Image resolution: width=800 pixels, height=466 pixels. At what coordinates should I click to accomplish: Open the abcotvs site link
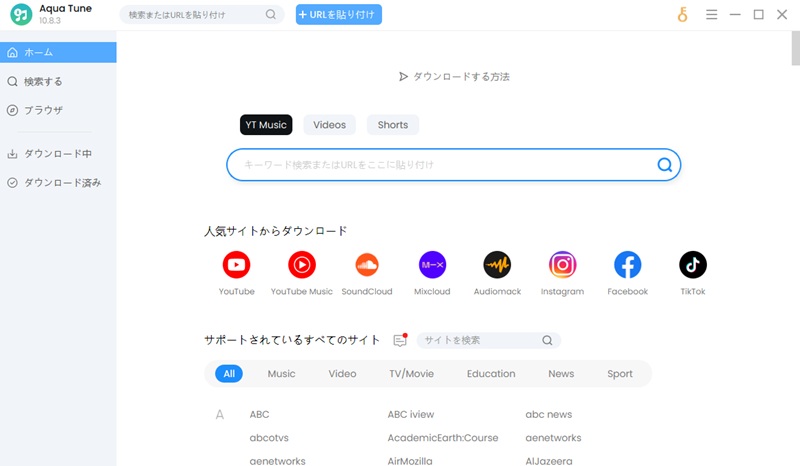(269, 438)
